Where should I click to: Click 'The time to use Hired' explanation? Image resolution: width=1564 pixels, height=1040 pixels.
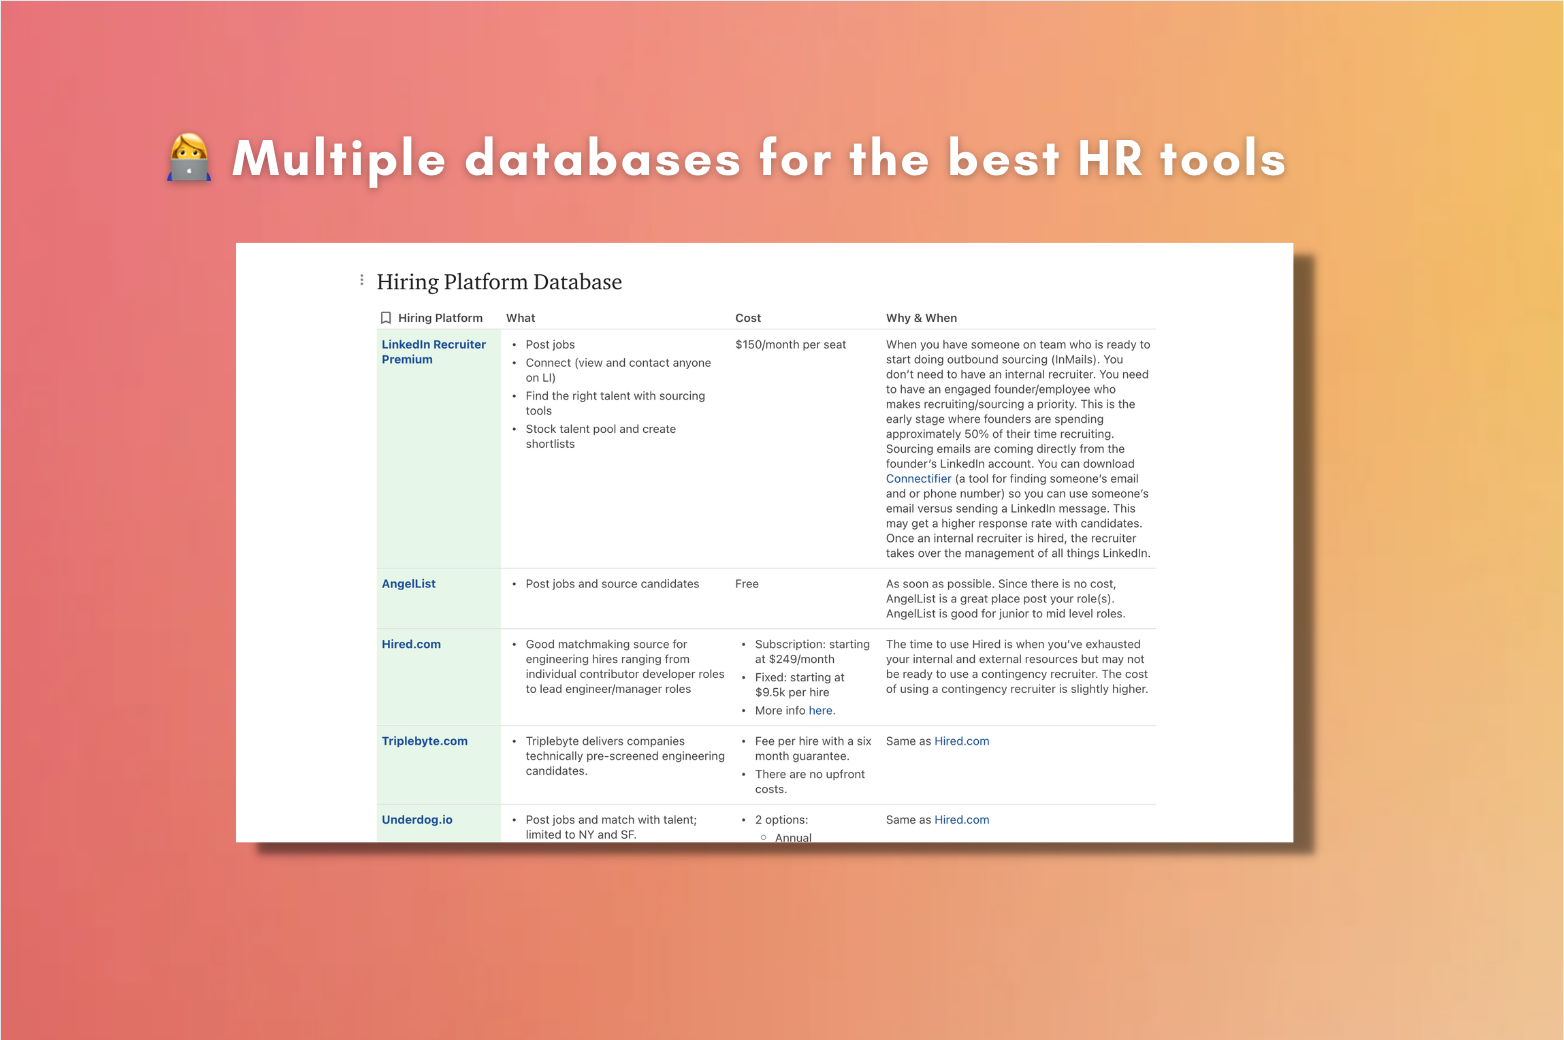pos(1017,667)
